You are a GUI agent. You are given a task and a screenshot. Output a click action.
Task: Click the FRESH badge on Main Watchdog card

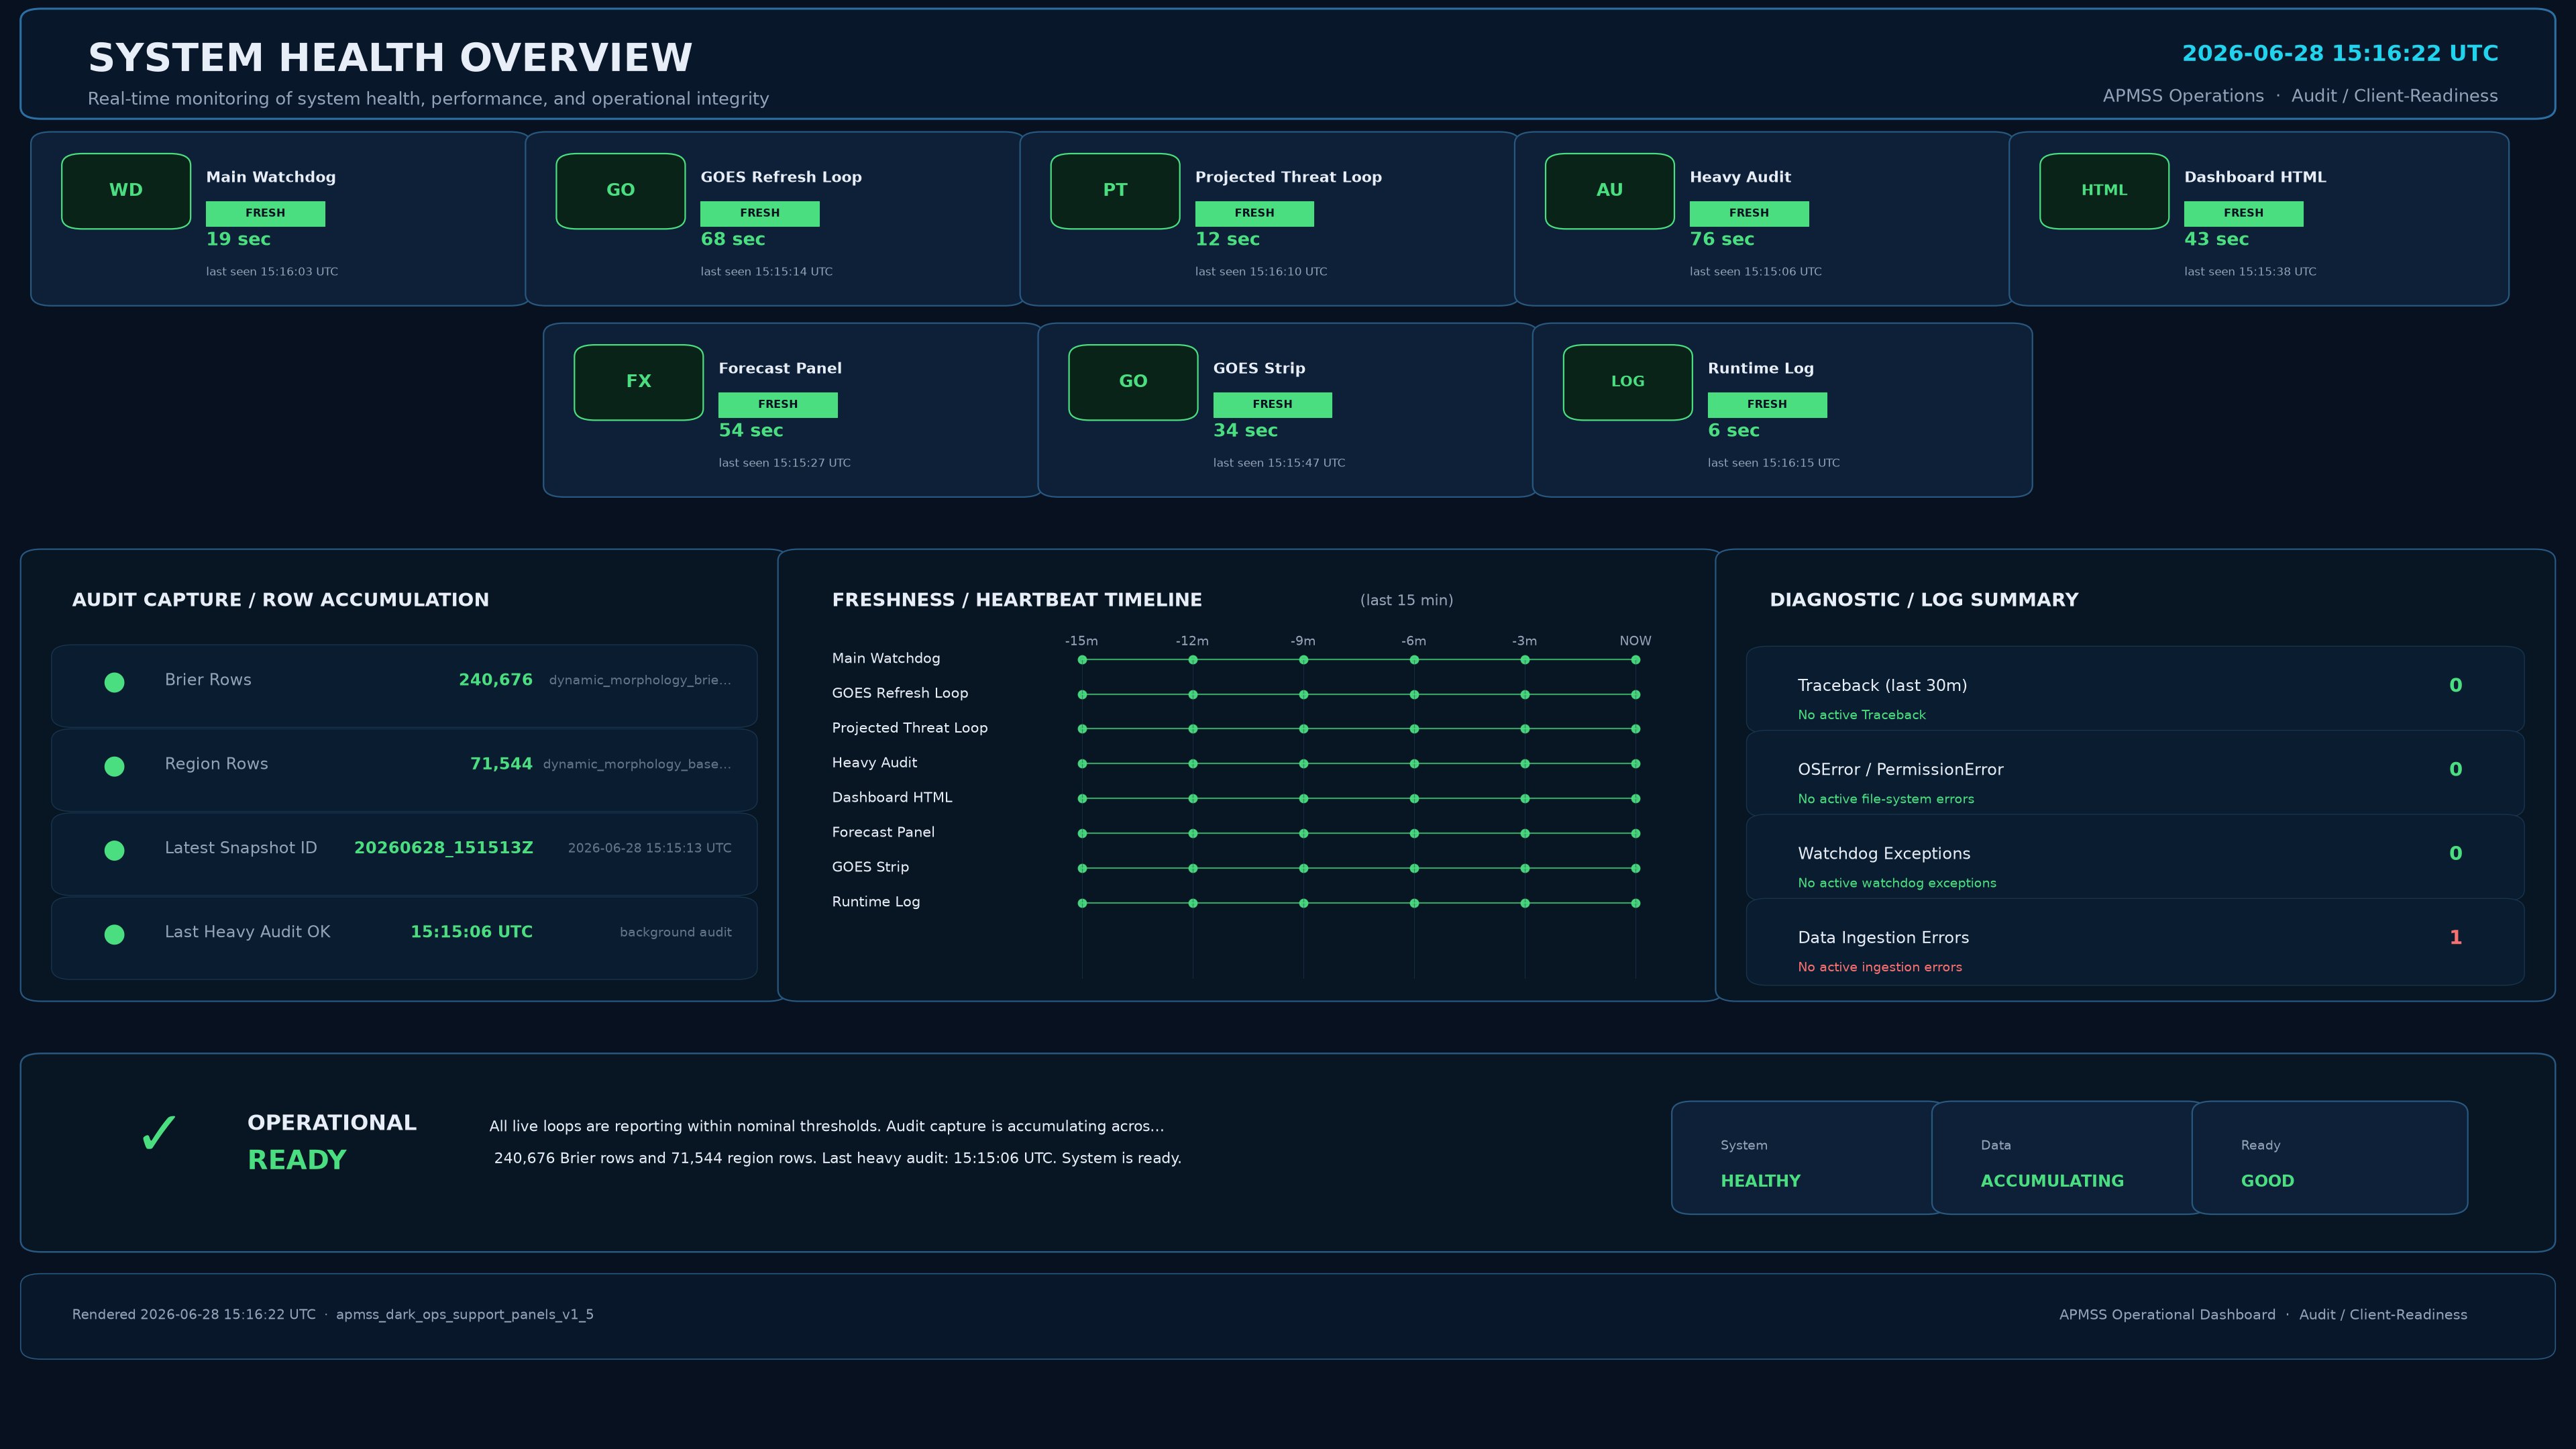(x=265, y=214)
